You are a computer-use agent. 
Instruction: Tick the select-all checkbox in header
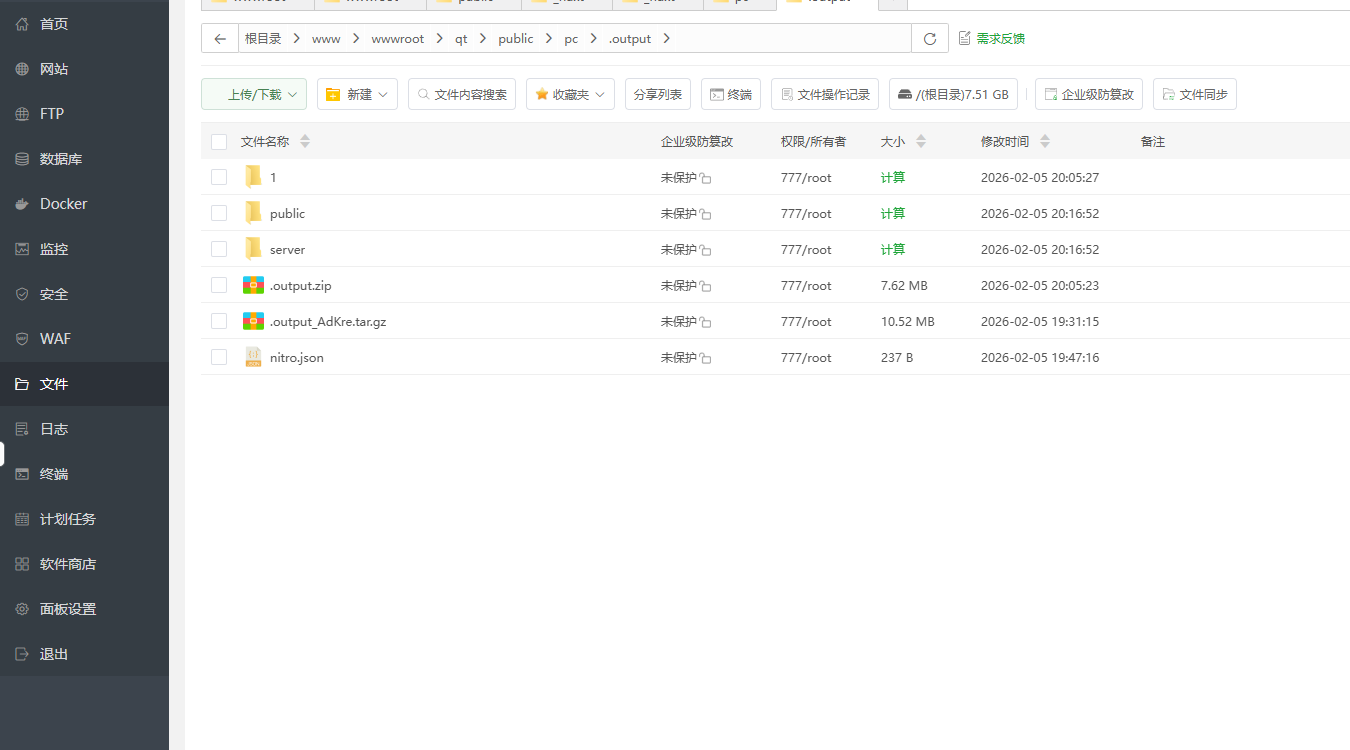coord(219,142)
